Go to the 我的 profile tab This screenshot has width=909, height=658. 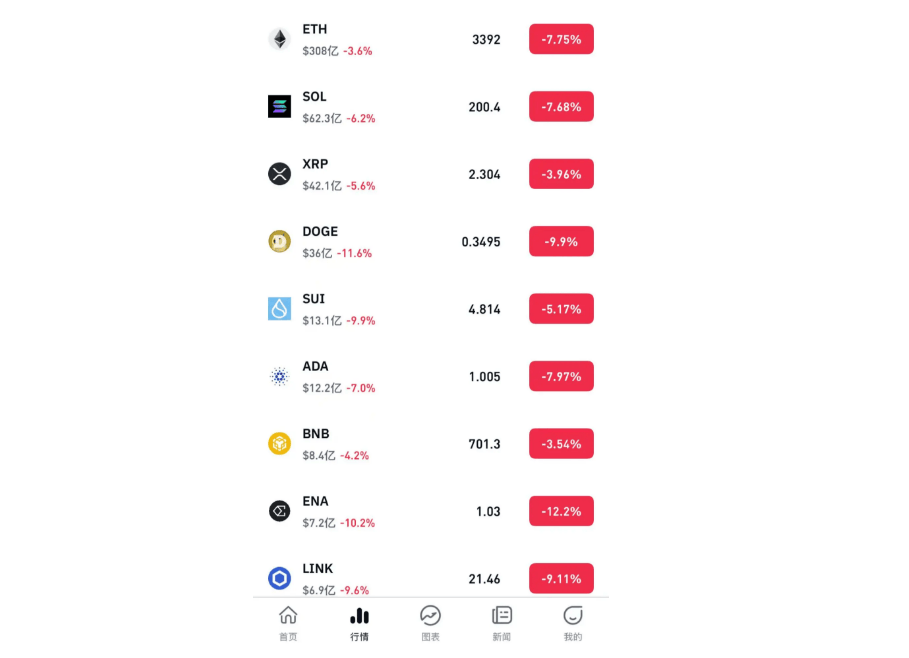(x=573, y=623)
